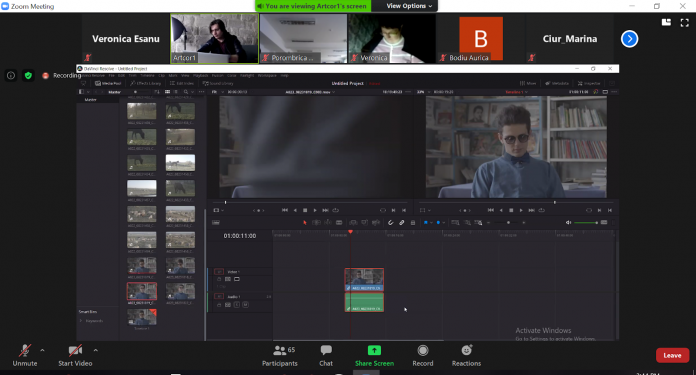Viewport: 696px width, 375px height.
Task: Expand audio options arrow beside Unmute
Action: [x=42, y=350]
